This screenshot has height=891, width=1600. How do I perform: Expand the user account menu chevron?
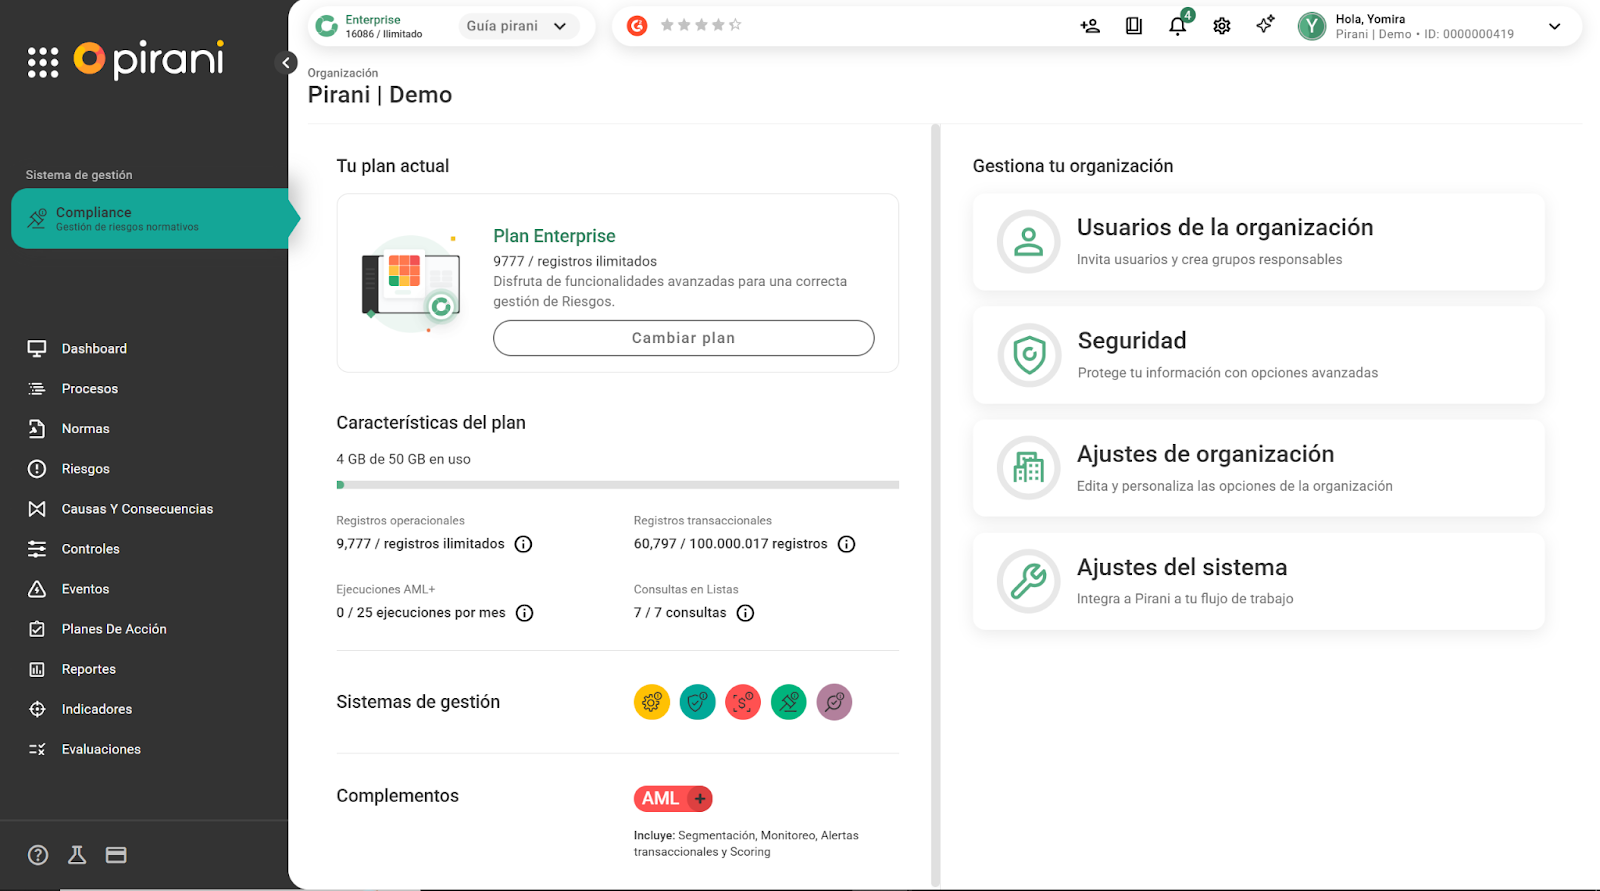[x=1554, y=26]
